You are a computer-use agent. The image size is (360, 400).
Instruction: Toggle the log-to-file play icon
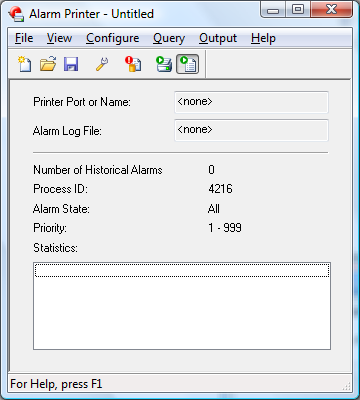click(x=187, y=64)
